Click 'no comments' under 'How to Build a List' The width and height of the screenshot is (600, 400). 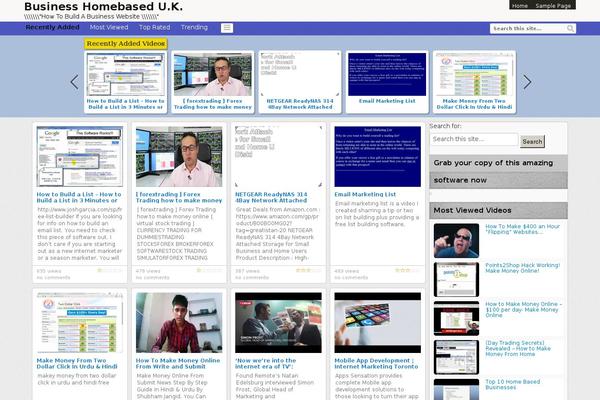click(x=53, y=277)
